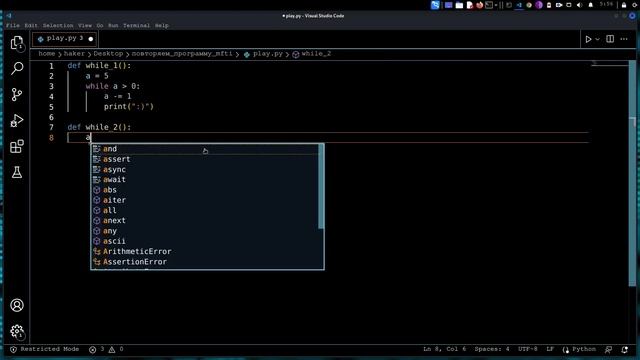Open the Run and Debug view

tap(17, 120)
